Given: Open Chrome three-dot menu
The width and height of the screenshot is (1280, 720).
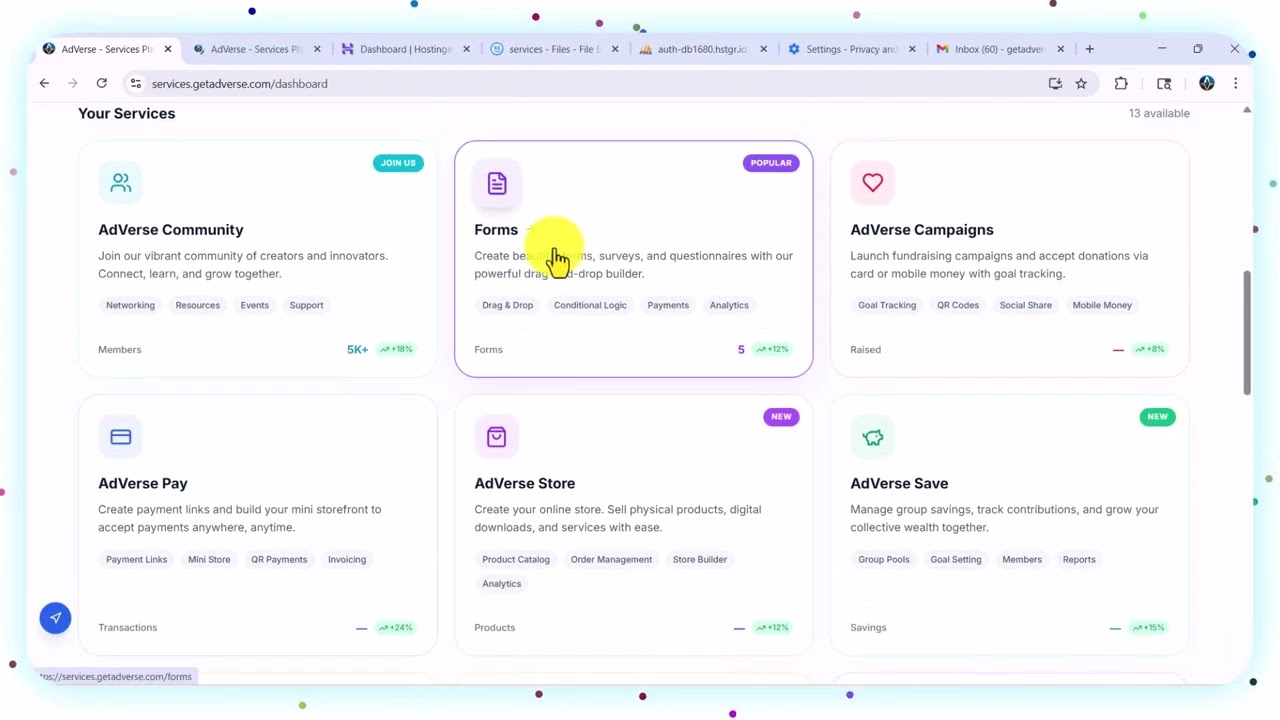Looking at the screenshot, I should point(1235,84).
